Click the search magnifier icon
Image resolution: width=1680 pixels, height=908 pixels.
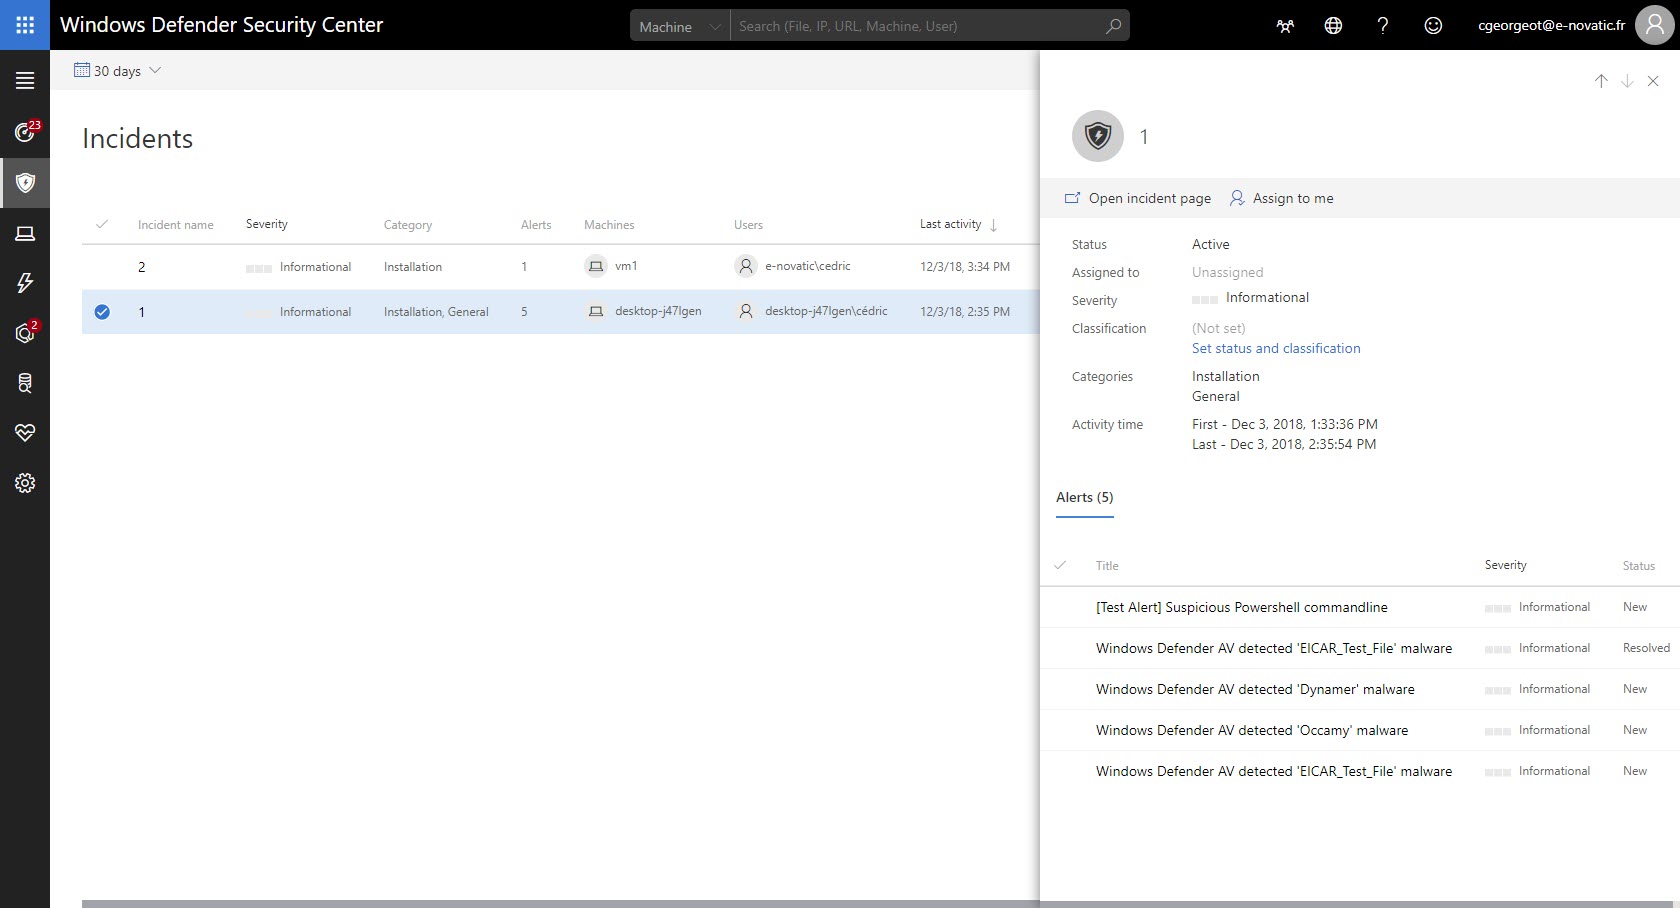click(x=1113, y=26)
